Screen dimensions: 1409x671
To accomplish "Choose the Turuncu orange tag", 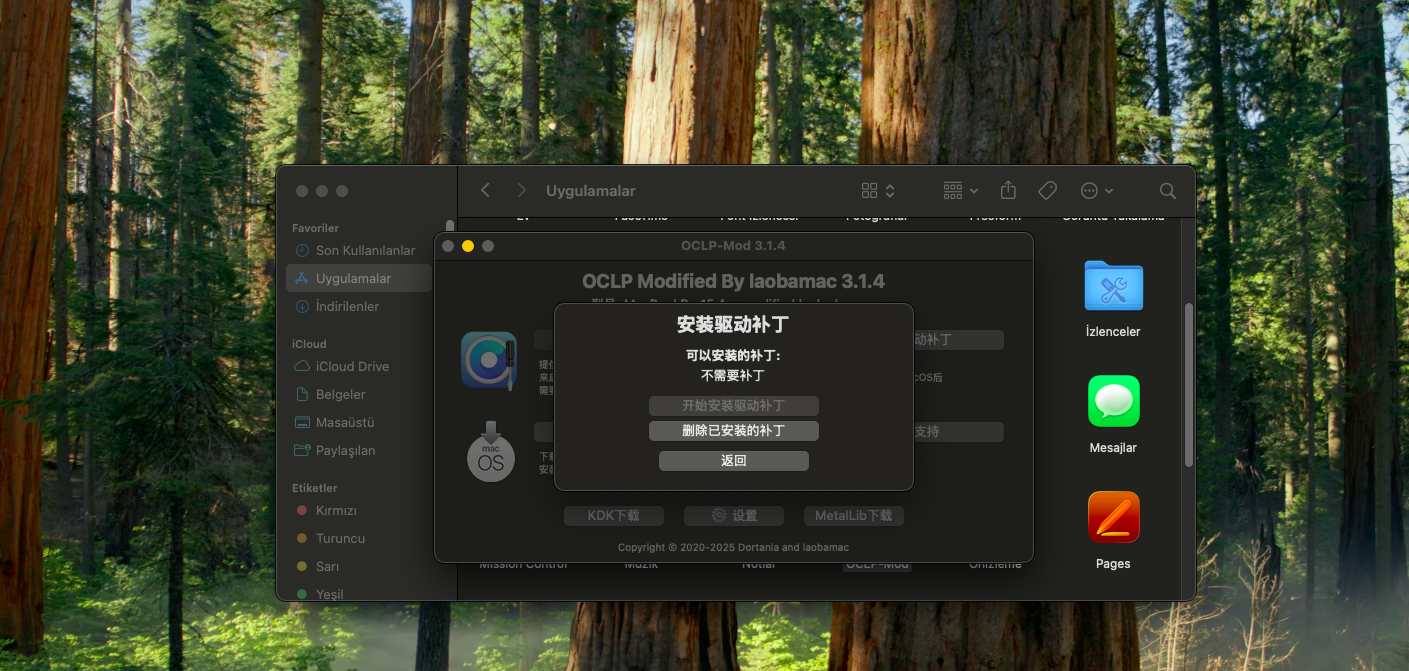I will (340, 539).
